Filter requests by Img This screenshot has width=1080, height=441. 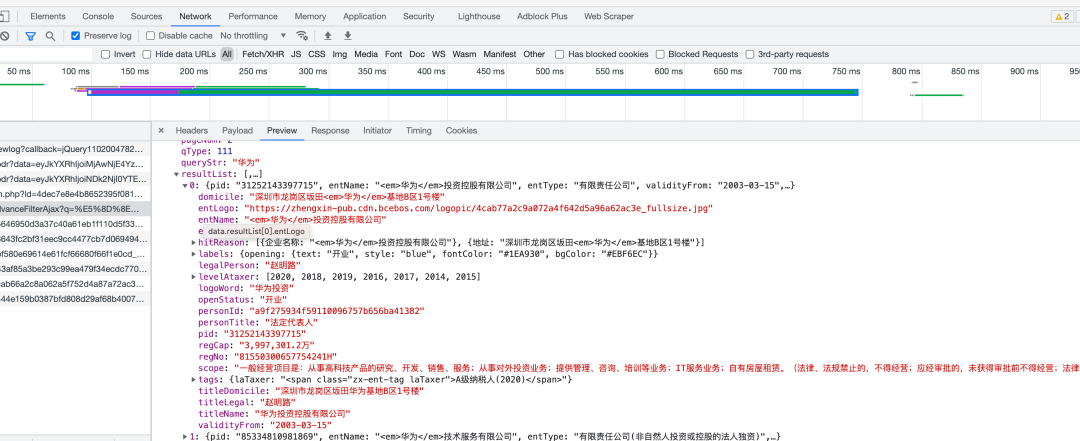[x=340, y=54]
